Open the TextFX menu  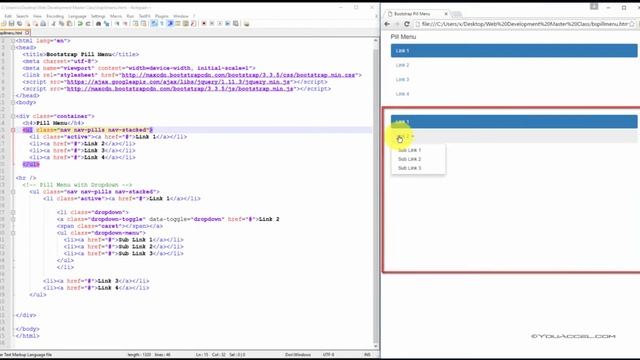click(144, 16)
